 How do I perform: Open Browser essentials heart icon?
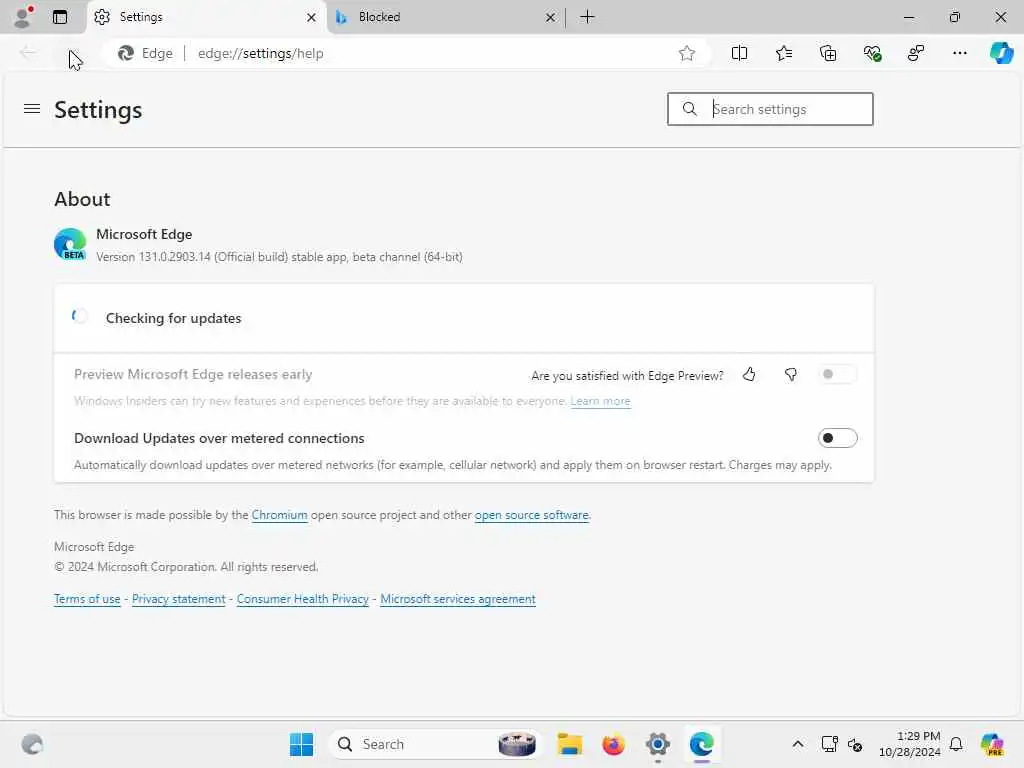pyautogui.click(x=872, y=54)
